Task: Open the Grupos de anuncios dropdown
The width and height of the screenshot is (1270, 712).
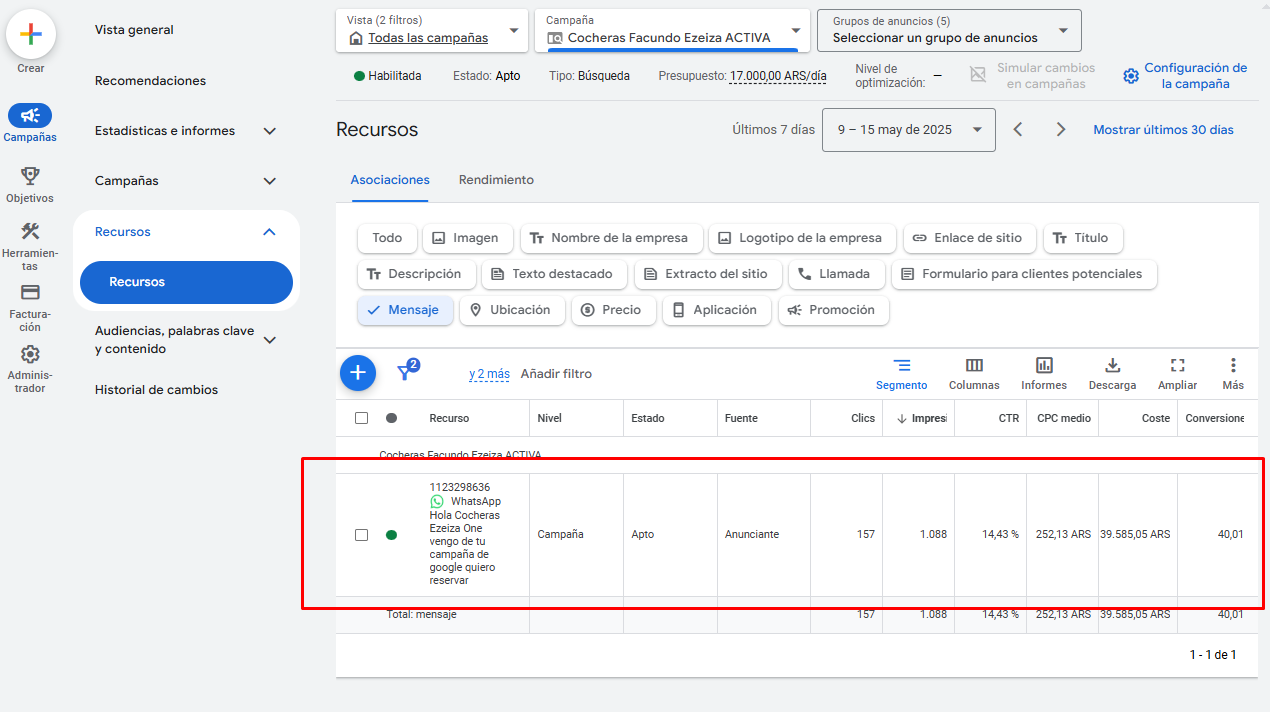Action: 949,31
